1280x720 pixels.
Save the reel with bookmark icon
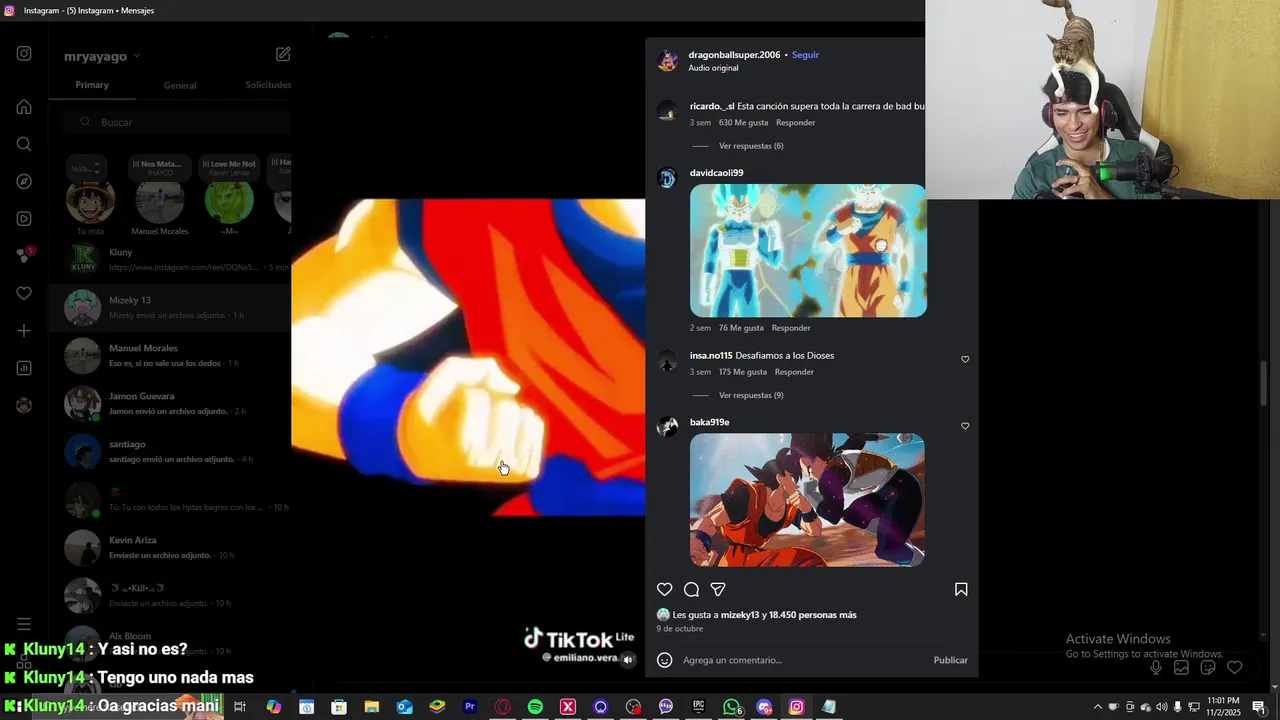point(961,589)
